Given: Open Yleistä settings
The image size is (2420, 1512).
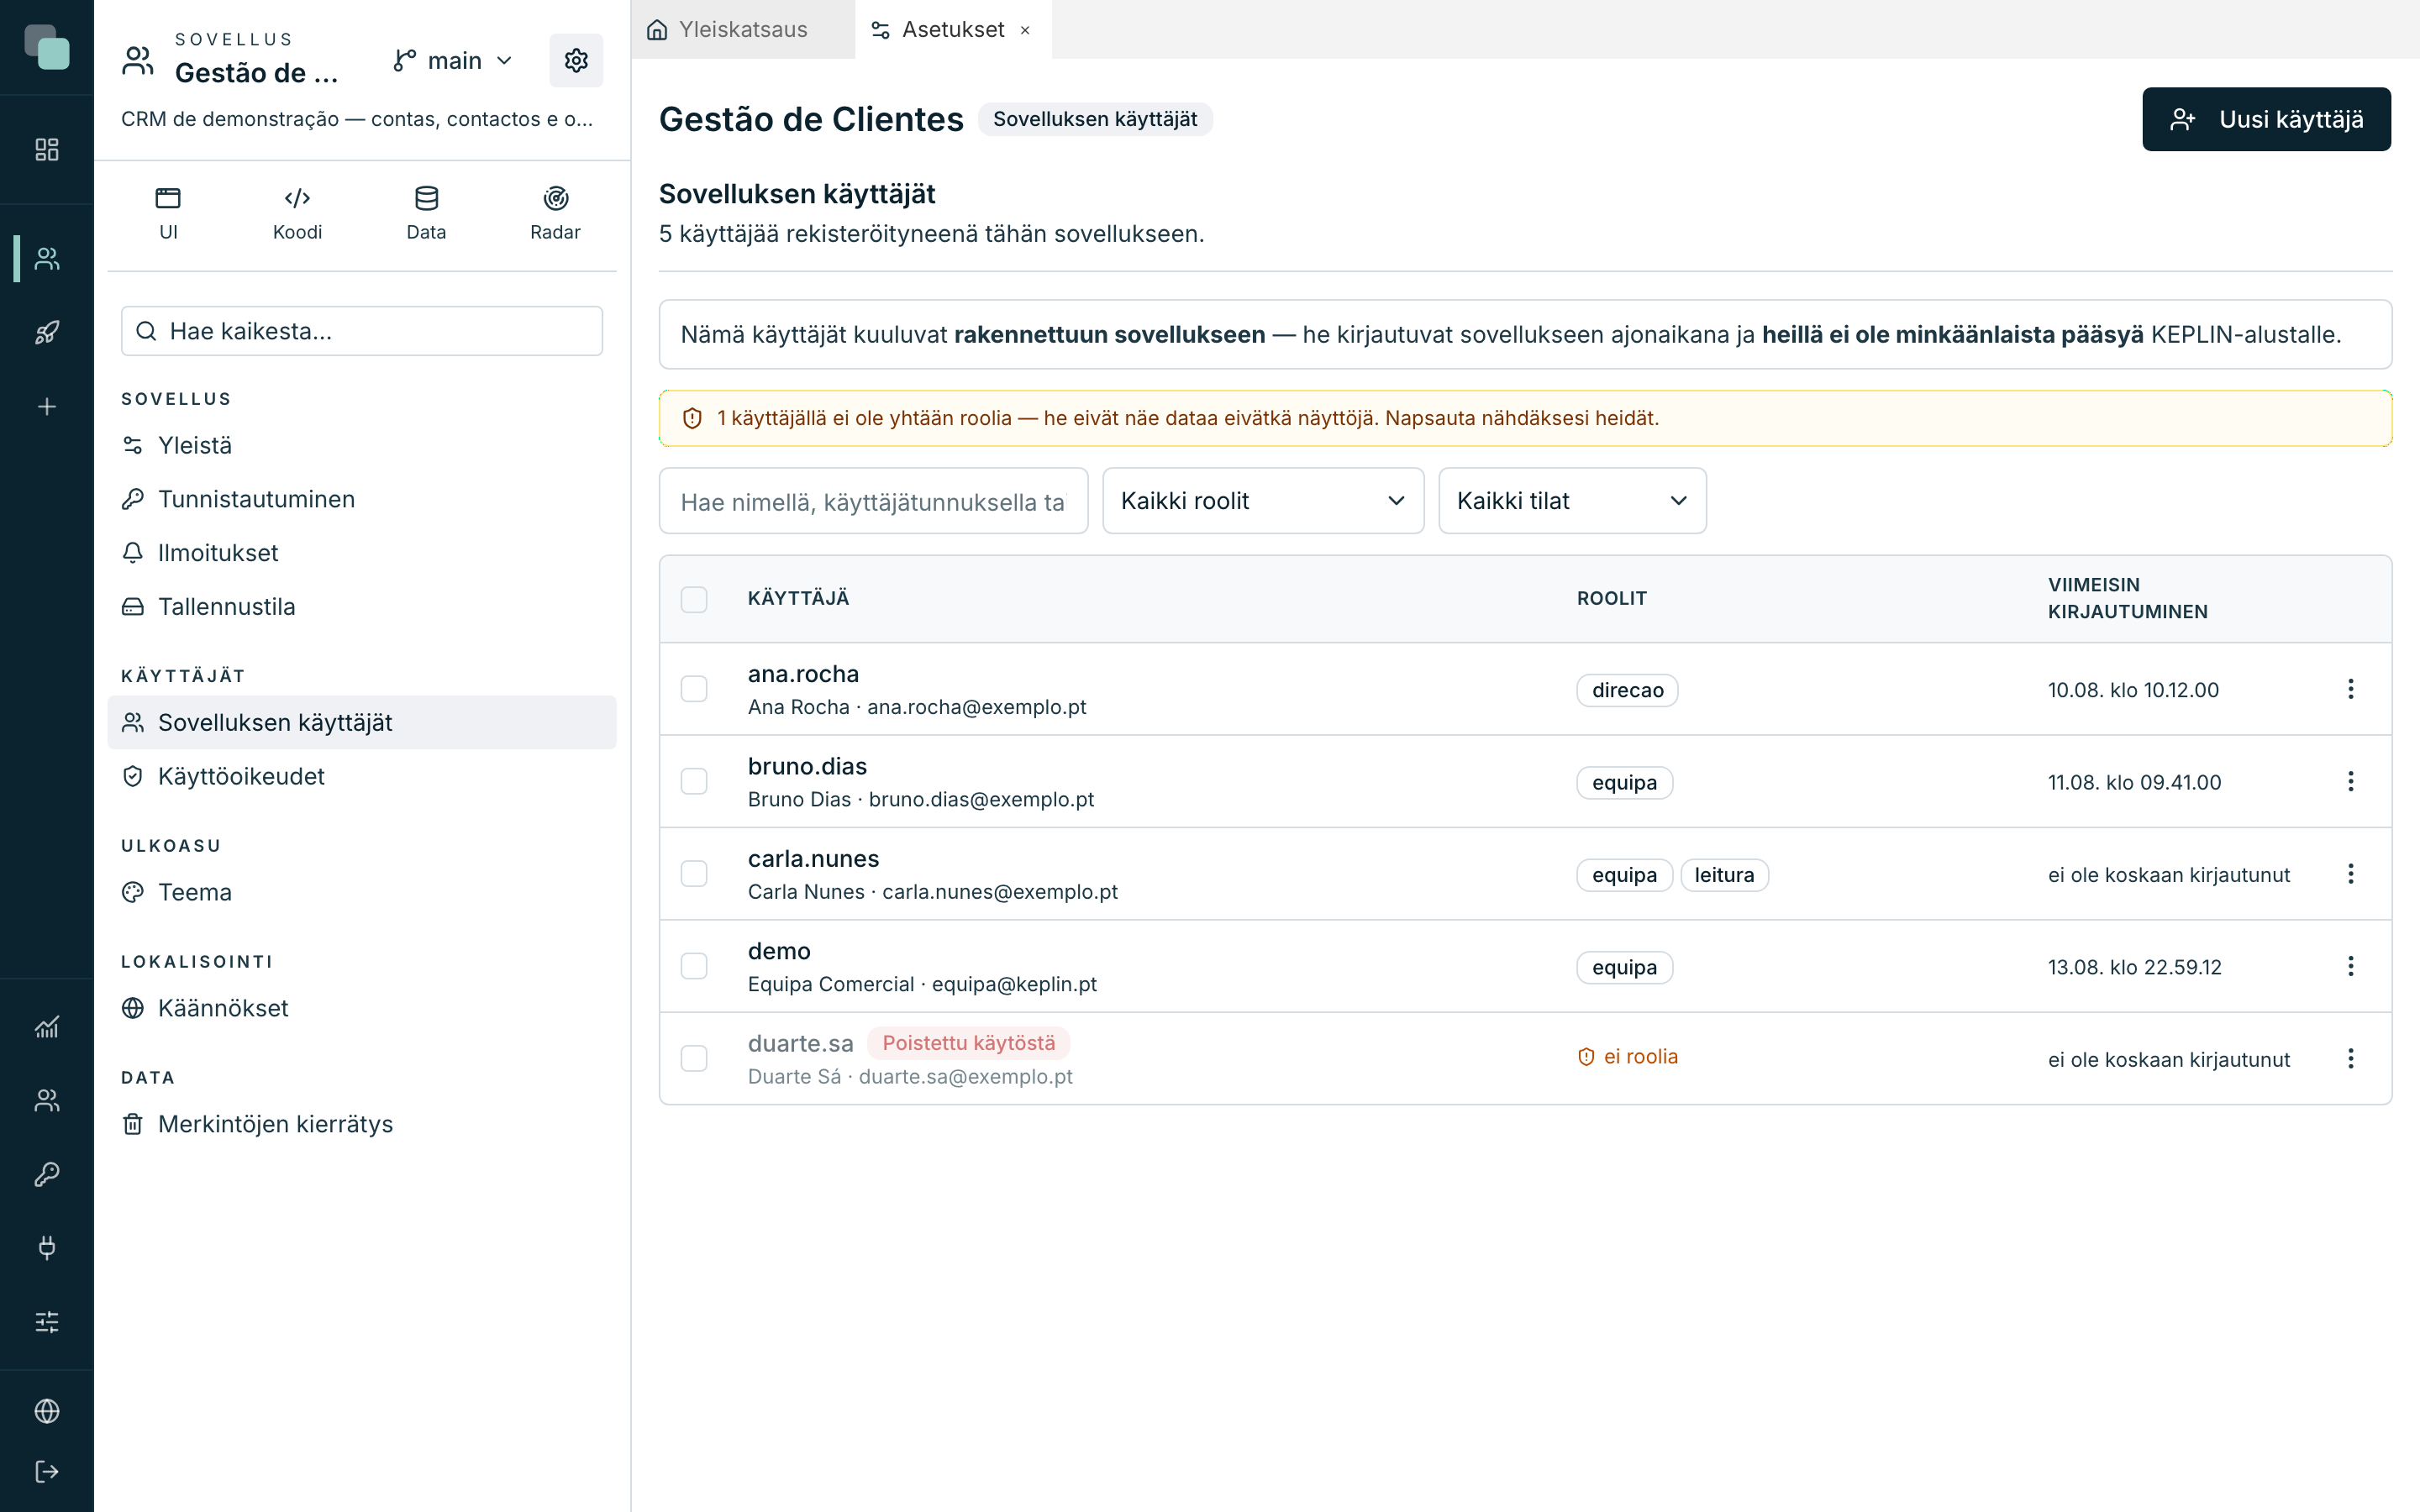Looking at the screenshot, I should (362, 445).
